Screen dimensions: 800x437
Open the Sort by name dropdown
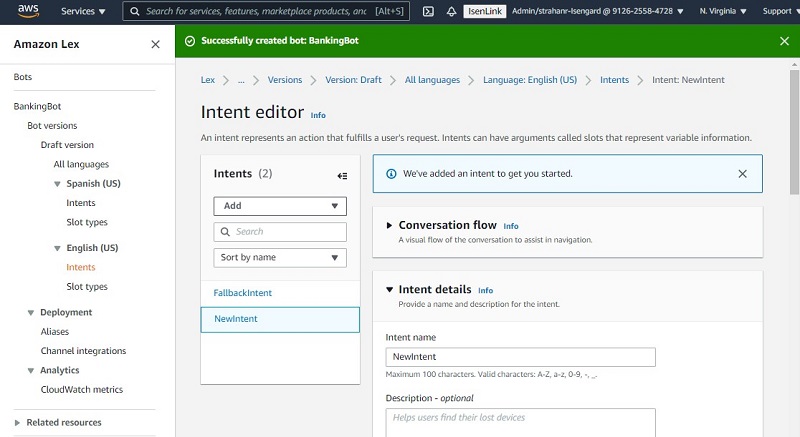pyautogui.click(x=280, y=258)
